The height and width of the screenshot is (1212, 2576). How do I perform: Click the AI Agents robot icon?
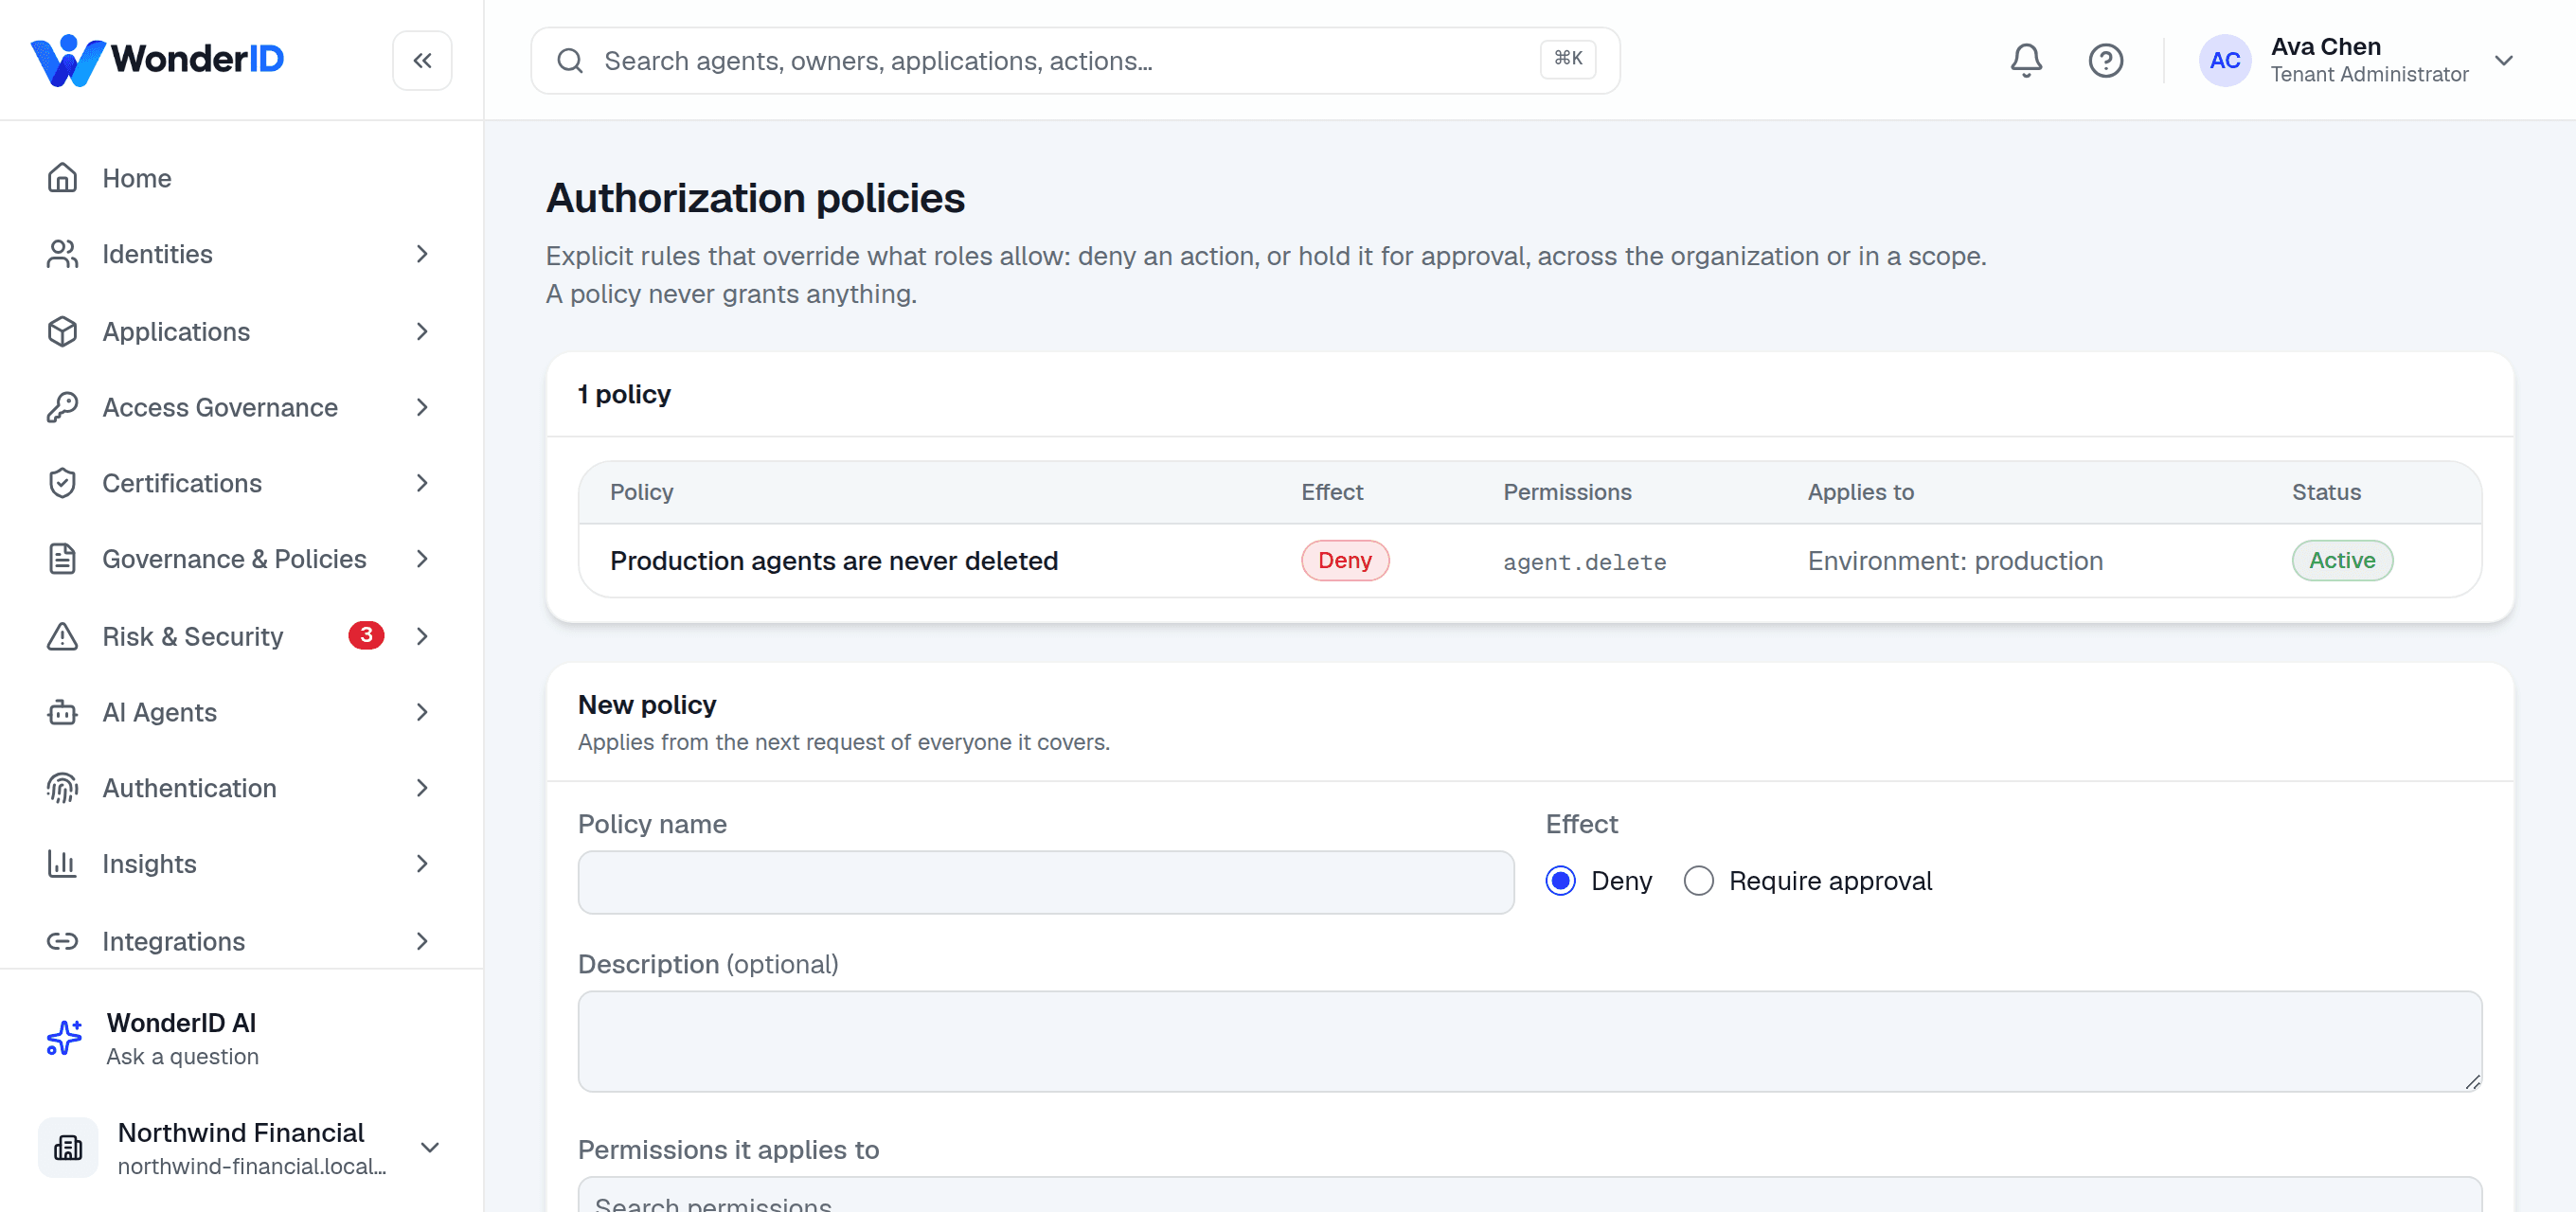coord(62,713)
